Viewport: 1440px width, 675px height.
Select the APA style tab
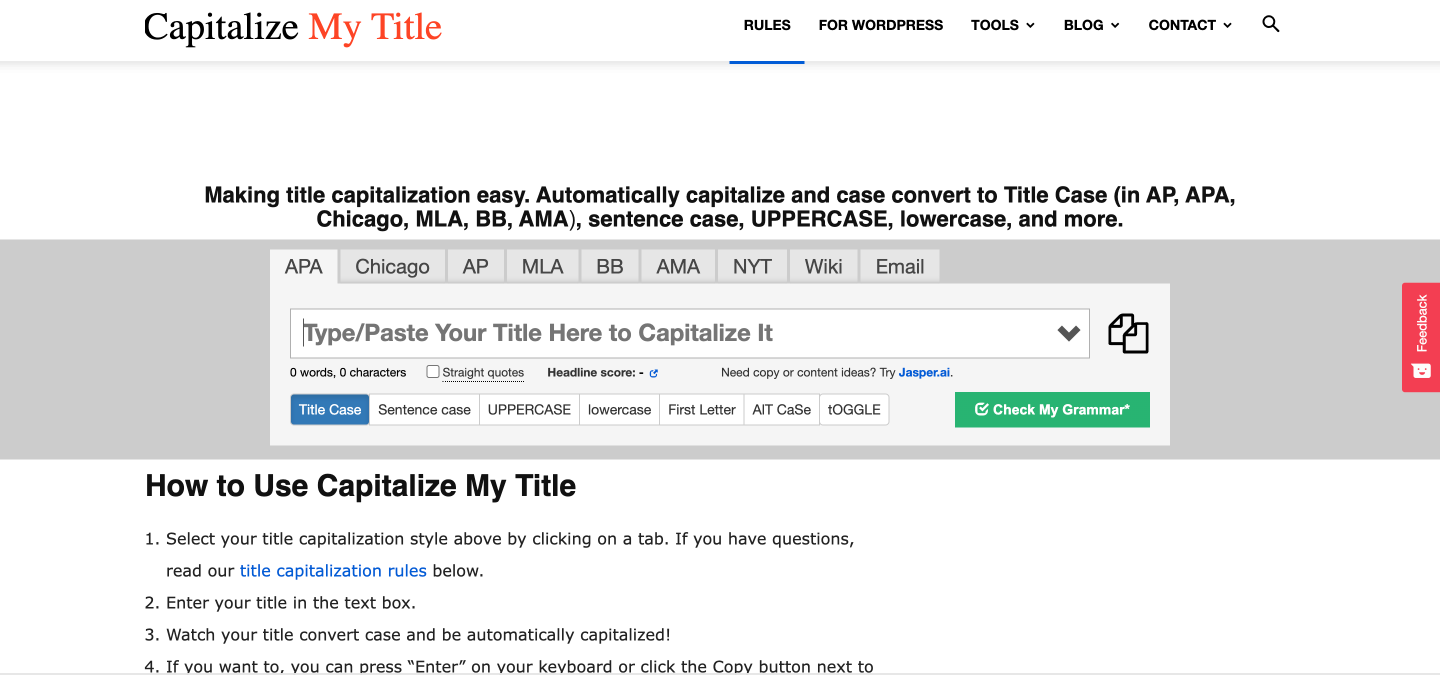click(x=304, y=266)
